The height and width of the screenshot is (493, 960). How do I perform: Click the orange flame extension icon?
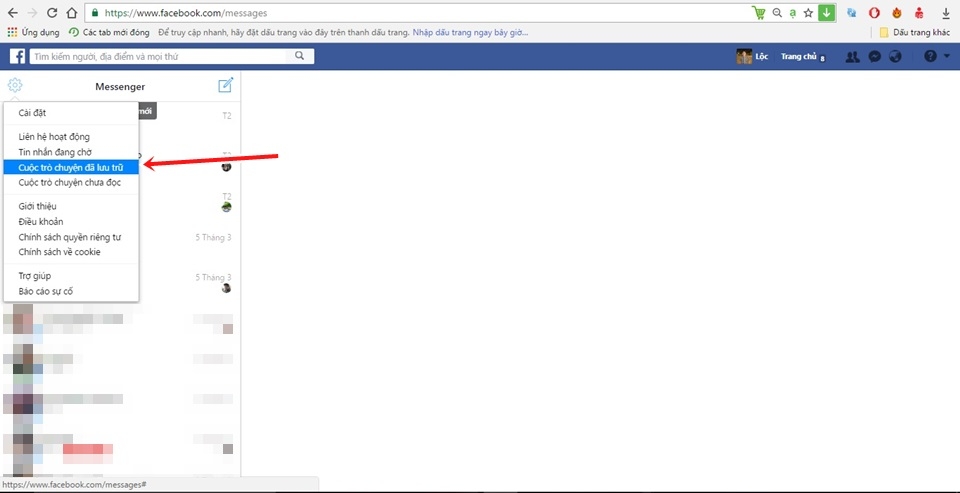click(x=897, y=13)
